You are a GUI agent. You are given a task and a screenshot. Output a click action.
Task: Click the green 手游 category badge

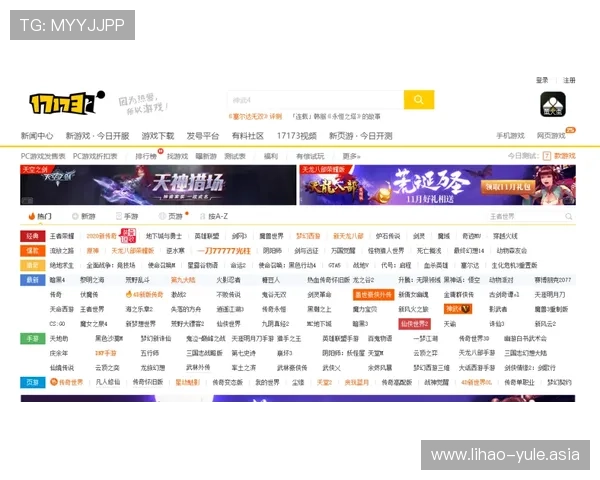33,338
